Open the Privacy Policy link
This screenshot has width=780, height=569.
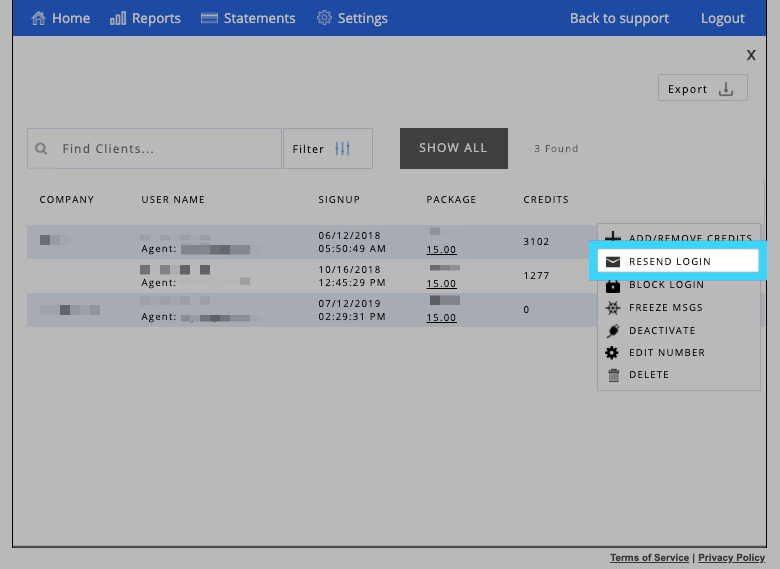731,558
